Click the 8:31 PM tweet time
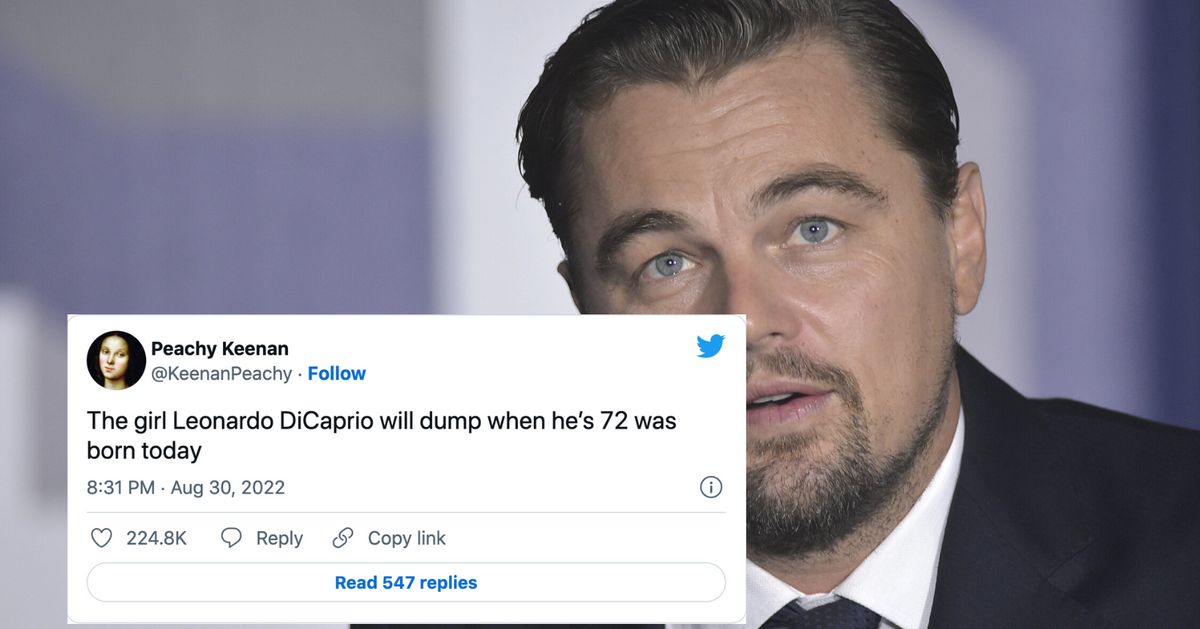Screen dimensions: 1200x629 pos(120,487)
